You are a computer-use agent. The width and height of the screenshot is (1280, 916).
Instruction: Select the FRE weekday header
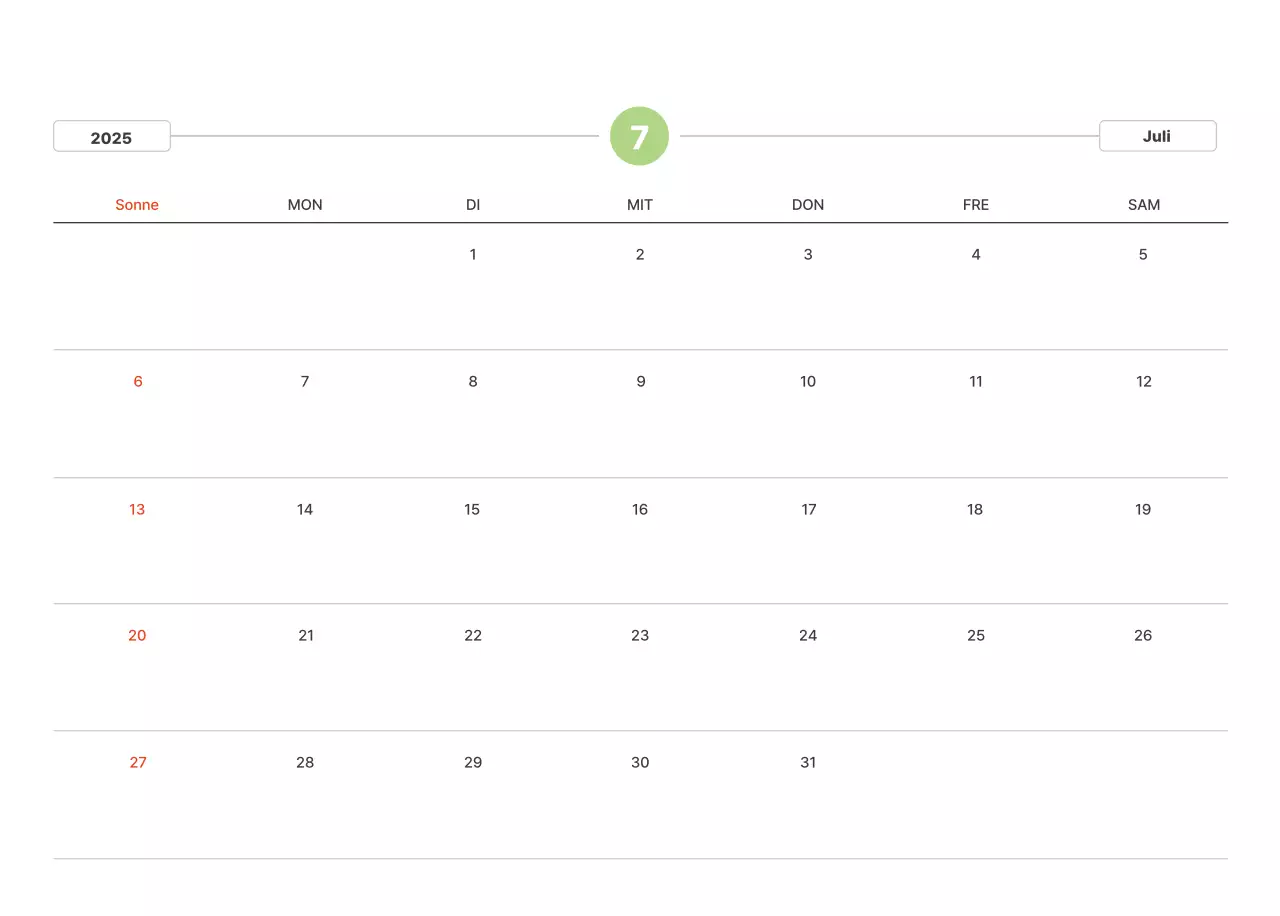(x=976, y=205)
